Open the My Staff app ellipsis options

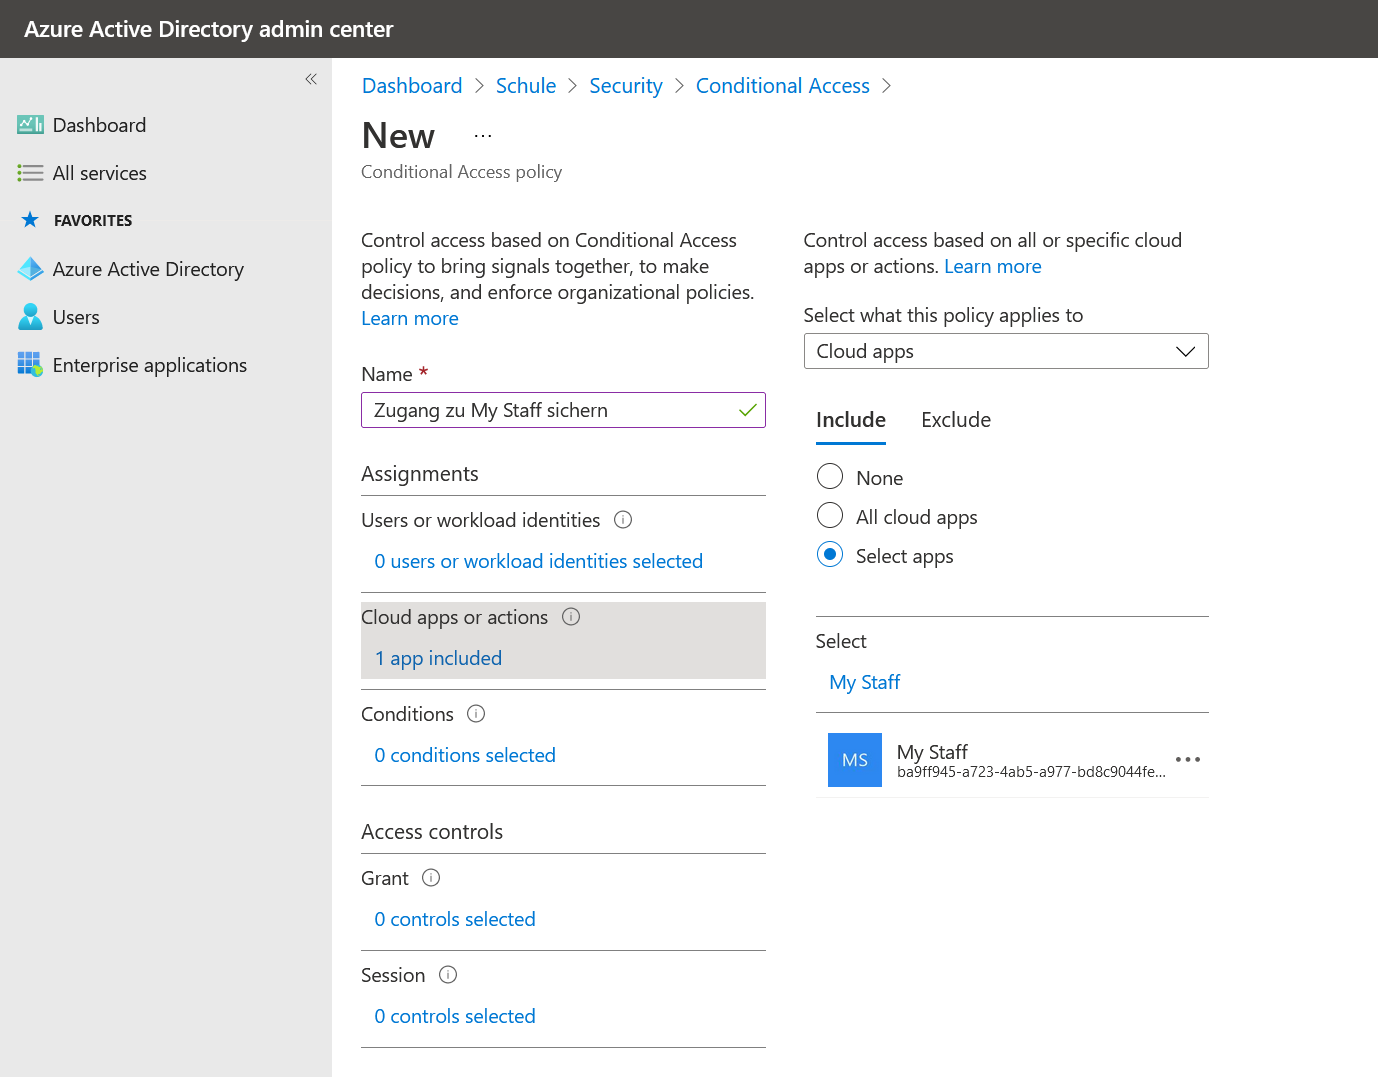[x=1187, y=760]
